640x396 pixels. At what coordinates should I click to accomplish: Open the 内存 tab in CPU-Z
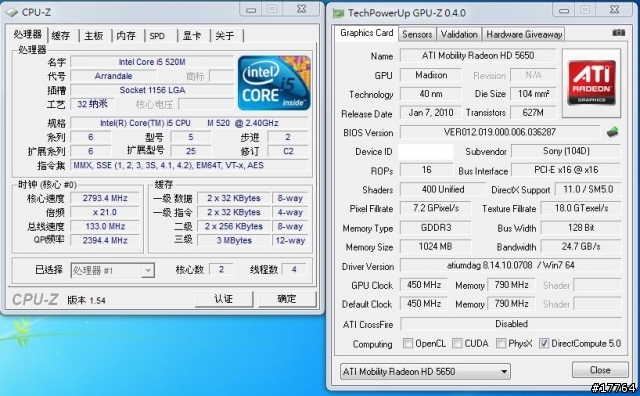[x=126, y=36]
